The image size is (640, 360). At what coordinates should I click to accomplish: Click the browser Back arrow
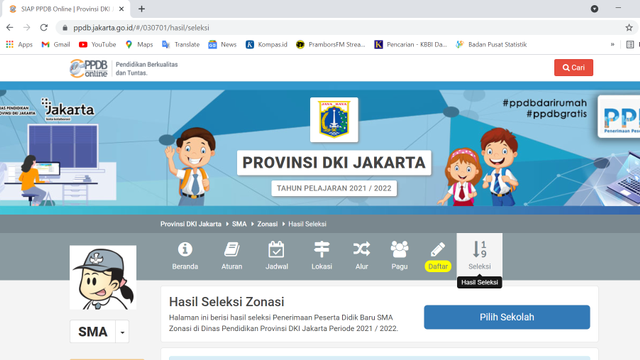pyautogui.click(x=10, y=28)
